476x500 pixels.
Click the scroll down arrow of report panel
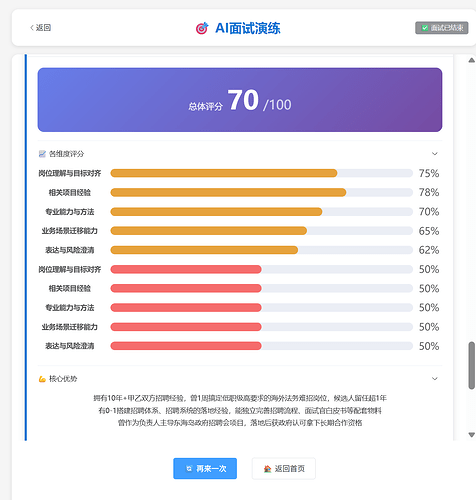point(471,435)
